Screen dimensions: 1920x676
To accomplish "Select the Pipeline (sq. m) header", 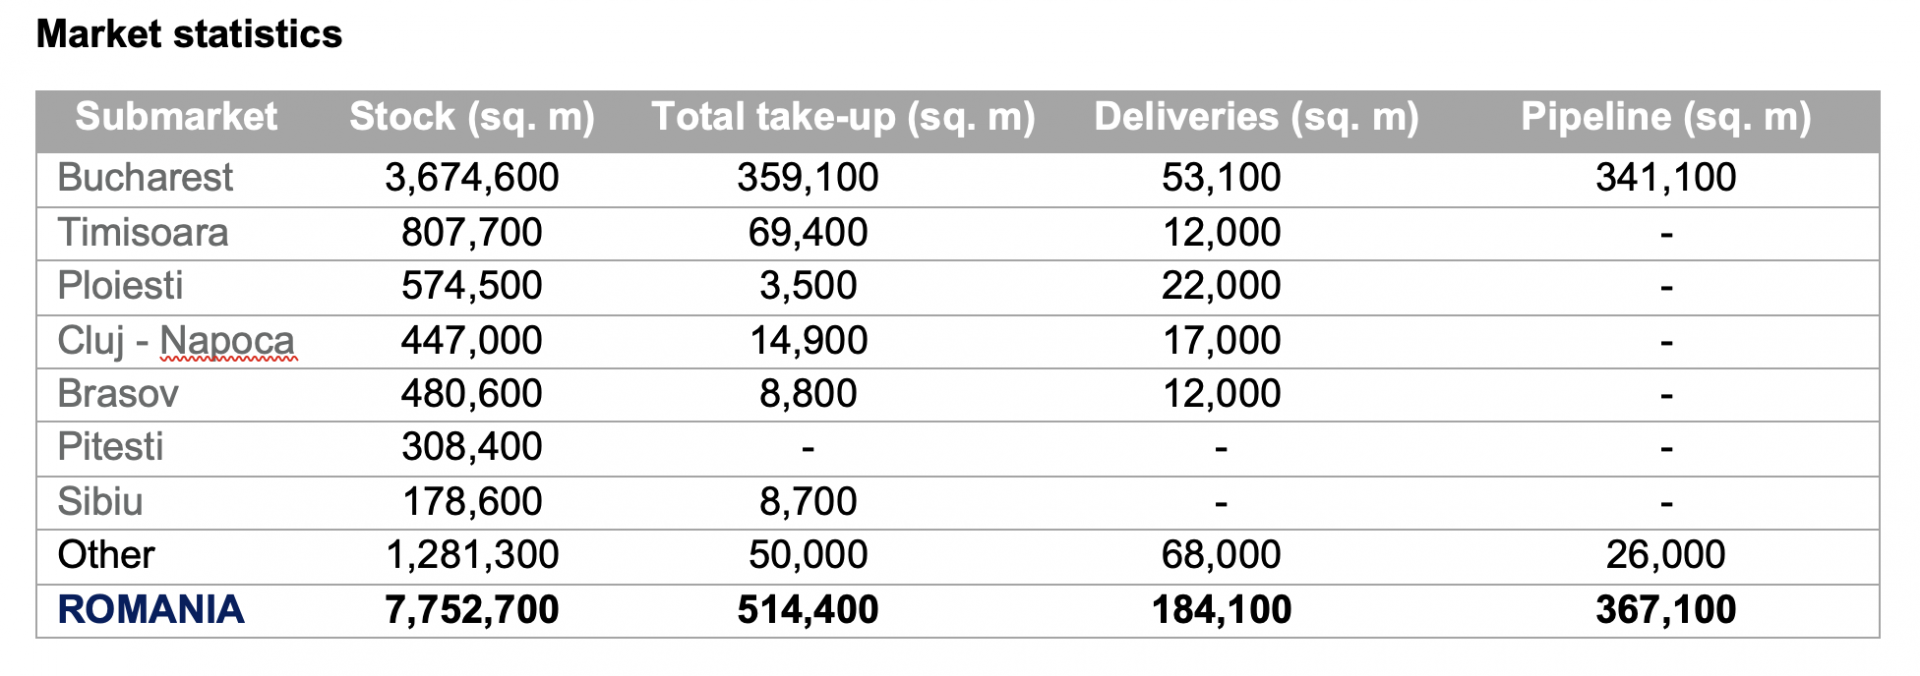I will pos(1666,117).
